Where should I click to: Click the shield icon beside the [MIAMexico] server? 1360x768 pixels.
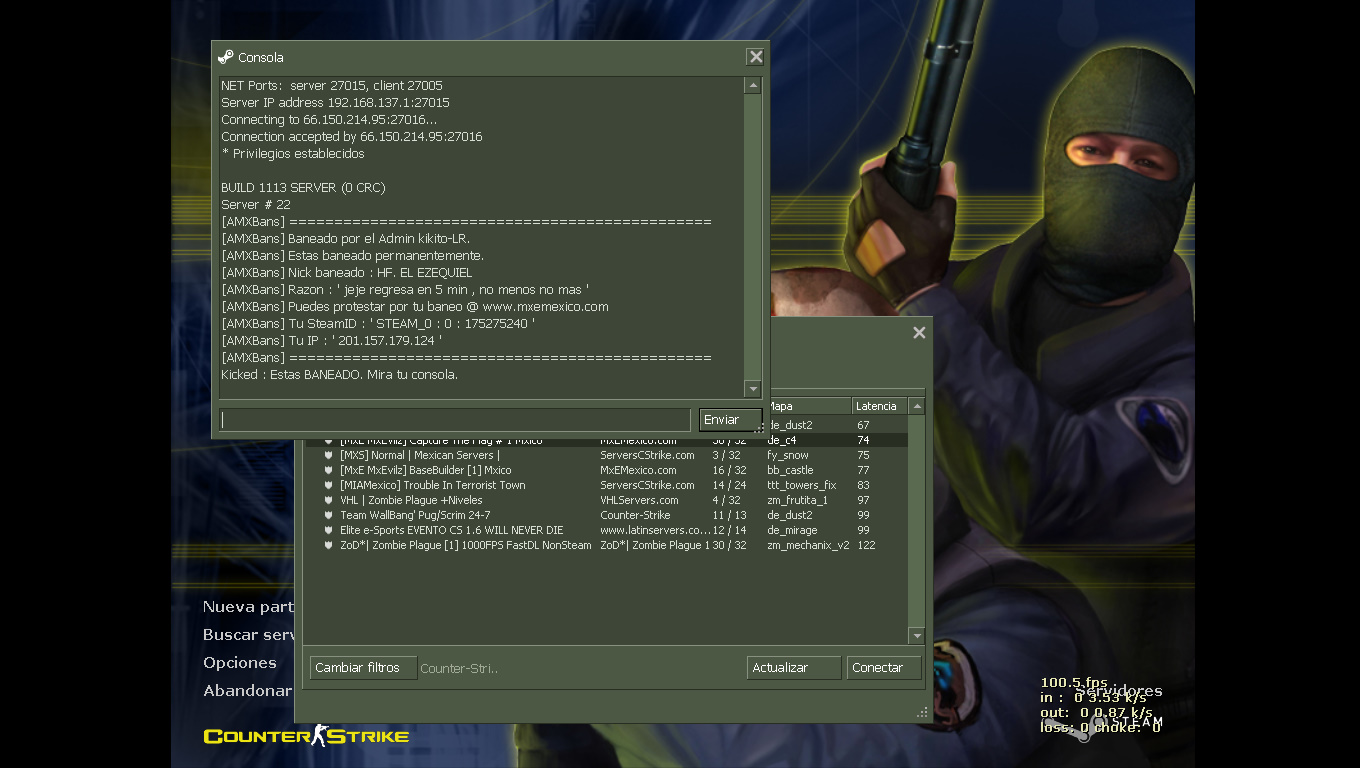pyautogui.click(x=328, y=485)
